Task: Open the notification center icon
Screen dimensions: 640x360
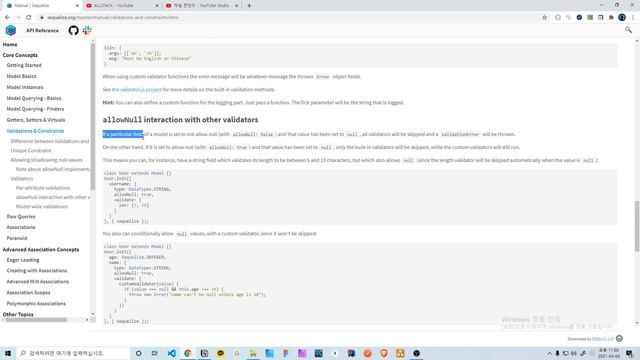Action: pyautogui.click(x=629, y=353)
